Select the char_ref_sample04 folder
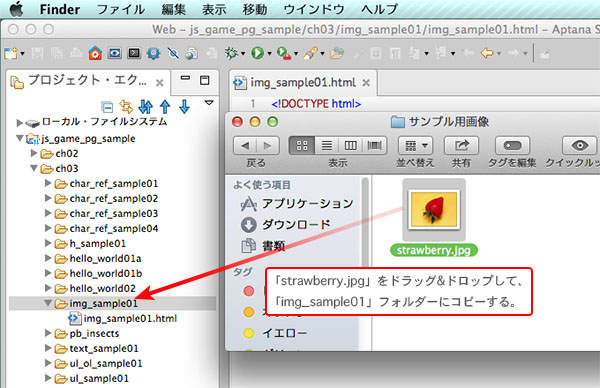The width and height of the screenshot is (600, 388). click(106, 228)
